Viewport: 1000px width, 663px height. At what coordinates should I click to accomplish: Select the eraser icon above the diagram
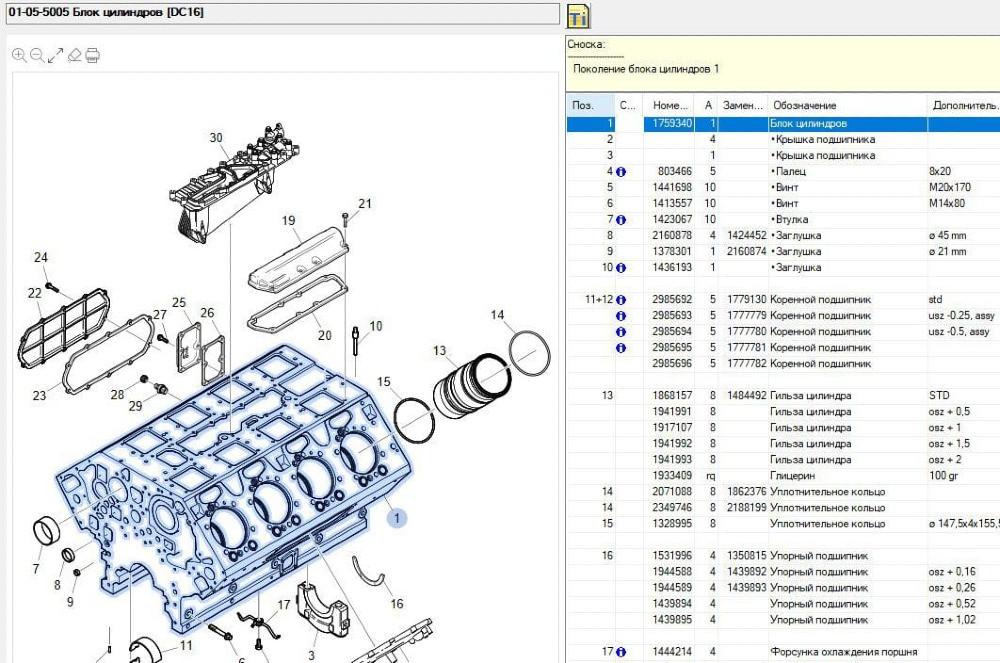(74, 55)
